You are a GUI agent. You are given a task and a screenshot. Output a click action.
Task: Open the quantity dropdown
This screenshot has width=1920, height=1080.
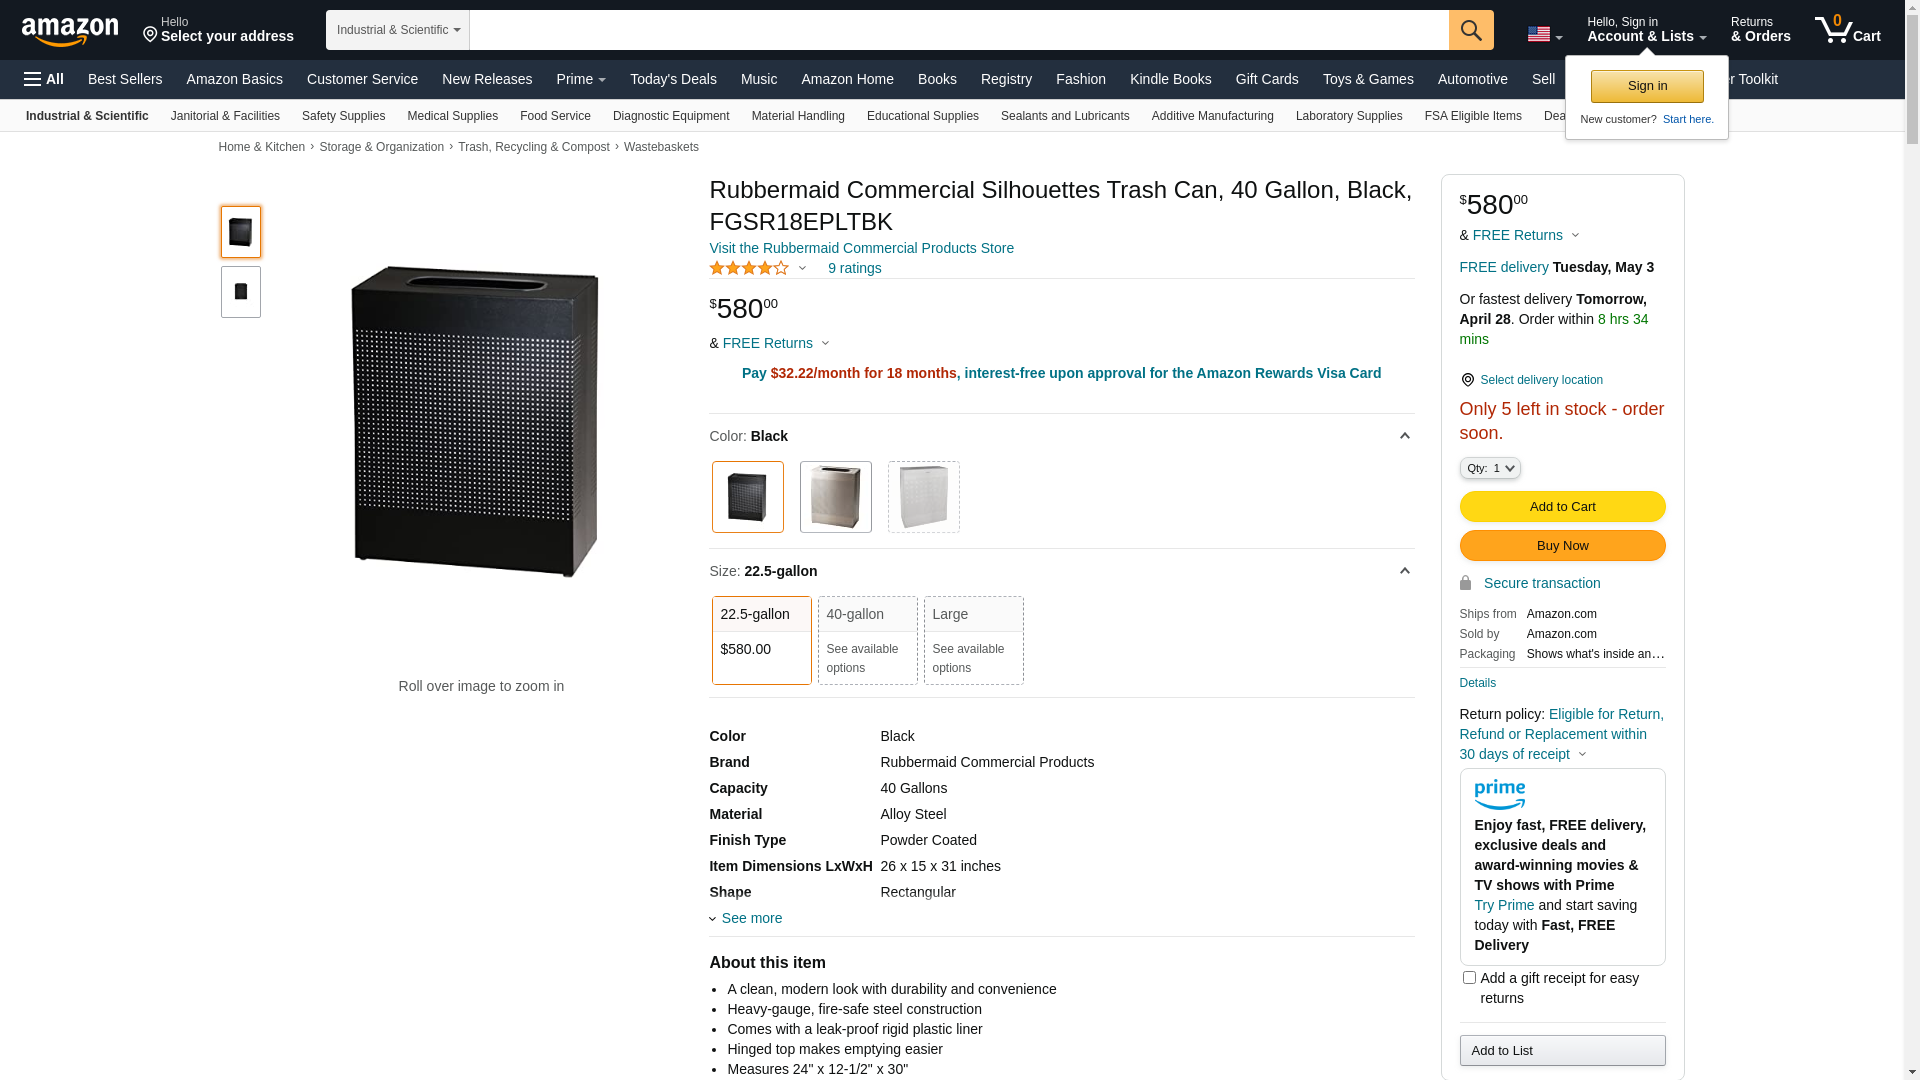point(1489,468)
